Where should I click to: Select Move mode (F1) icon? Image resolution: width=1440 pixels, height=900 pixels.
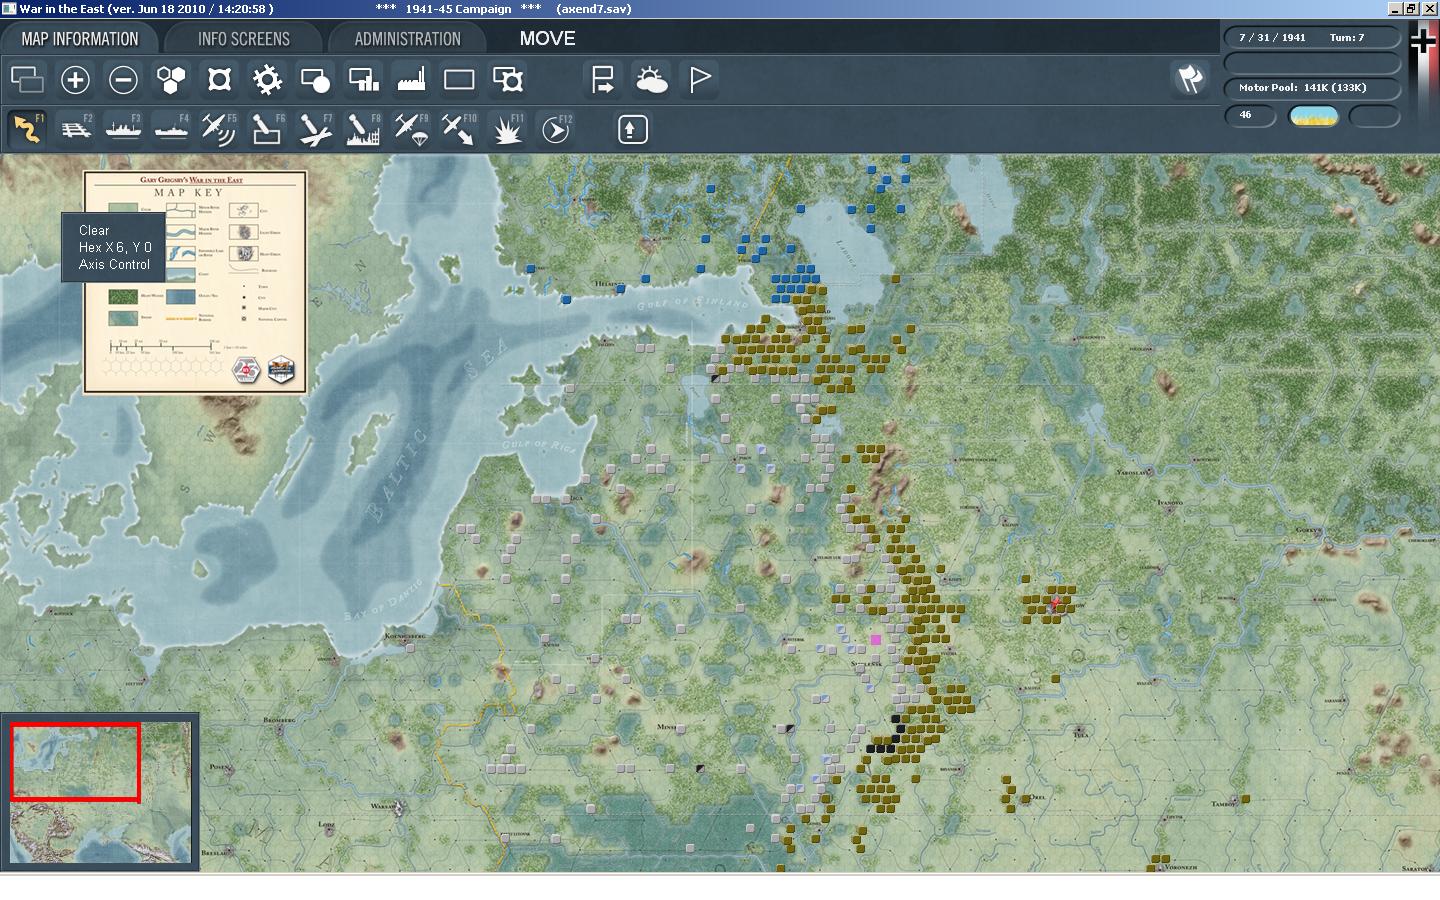click(27, 129)
